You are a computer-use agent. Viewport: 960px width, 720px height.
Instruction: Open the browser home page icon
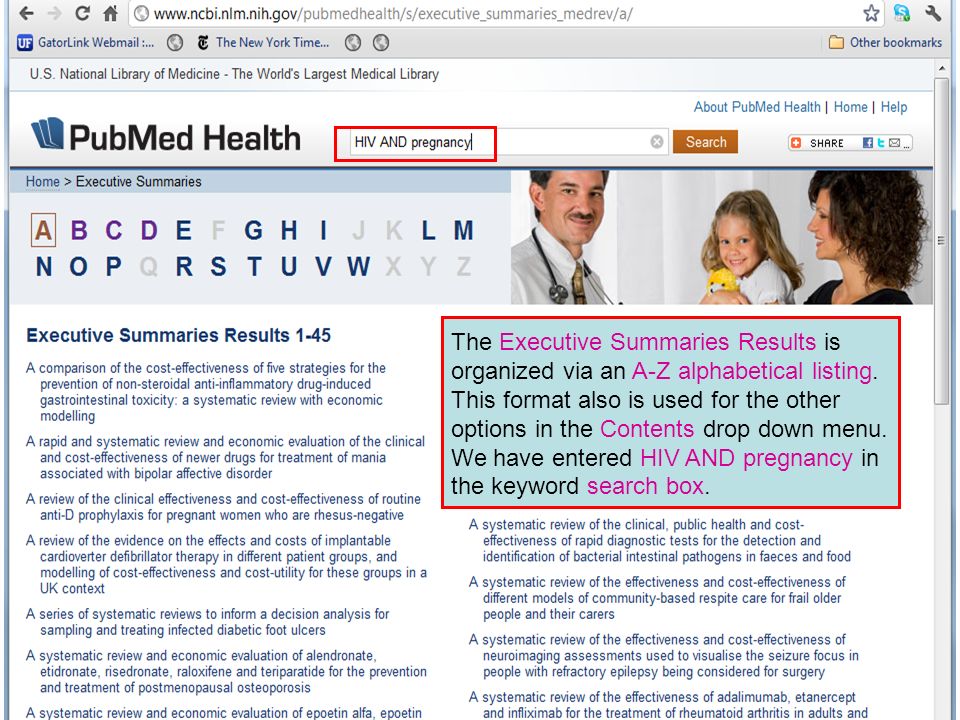[110, 13]
